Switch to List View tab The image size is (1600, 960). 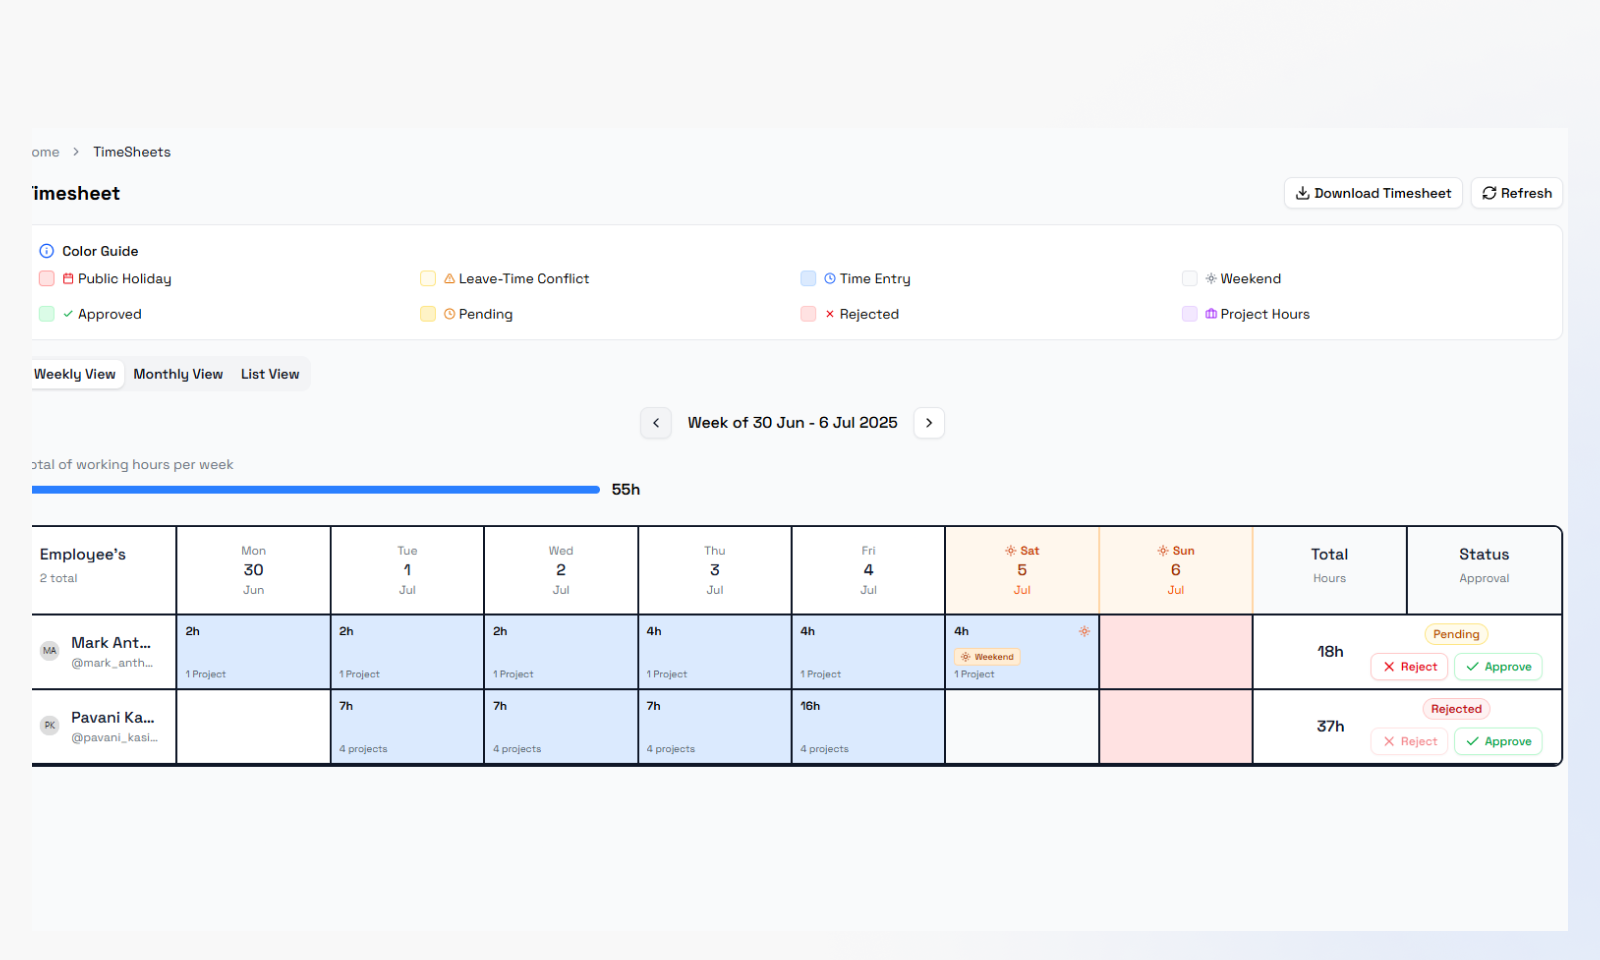point(270,374)
